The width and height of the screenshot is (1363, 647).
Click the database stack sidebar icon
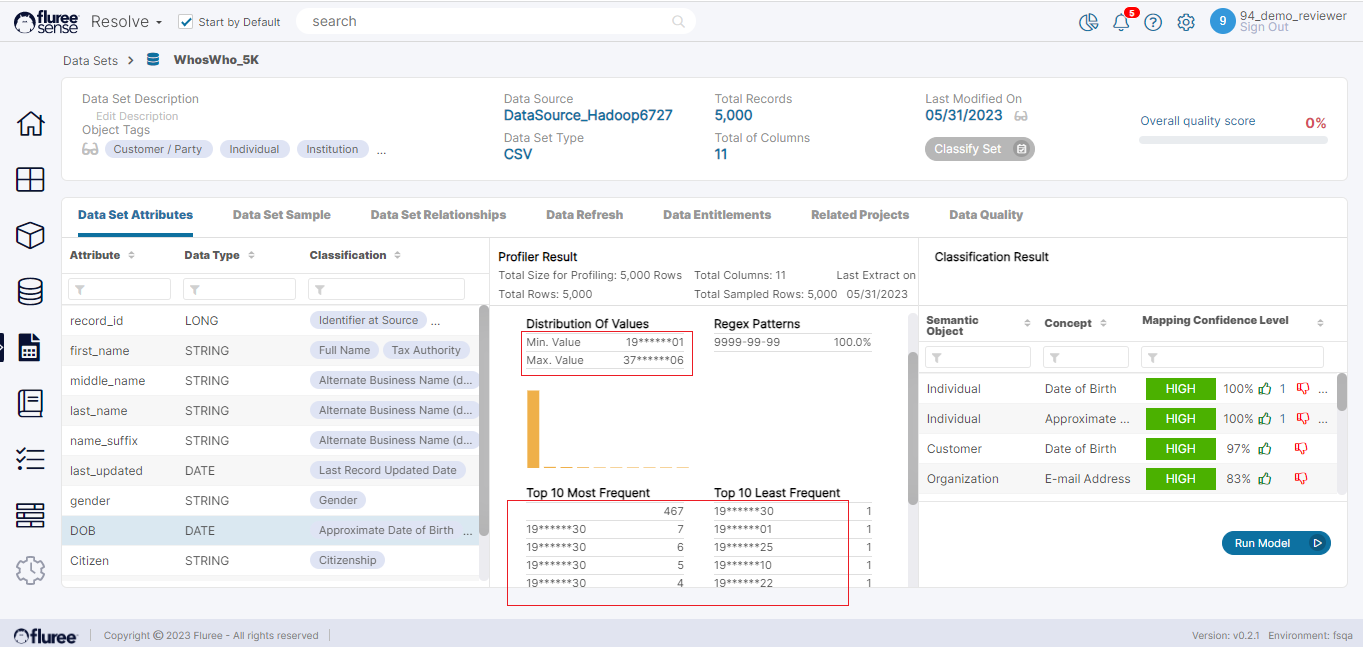pos(31,291)
